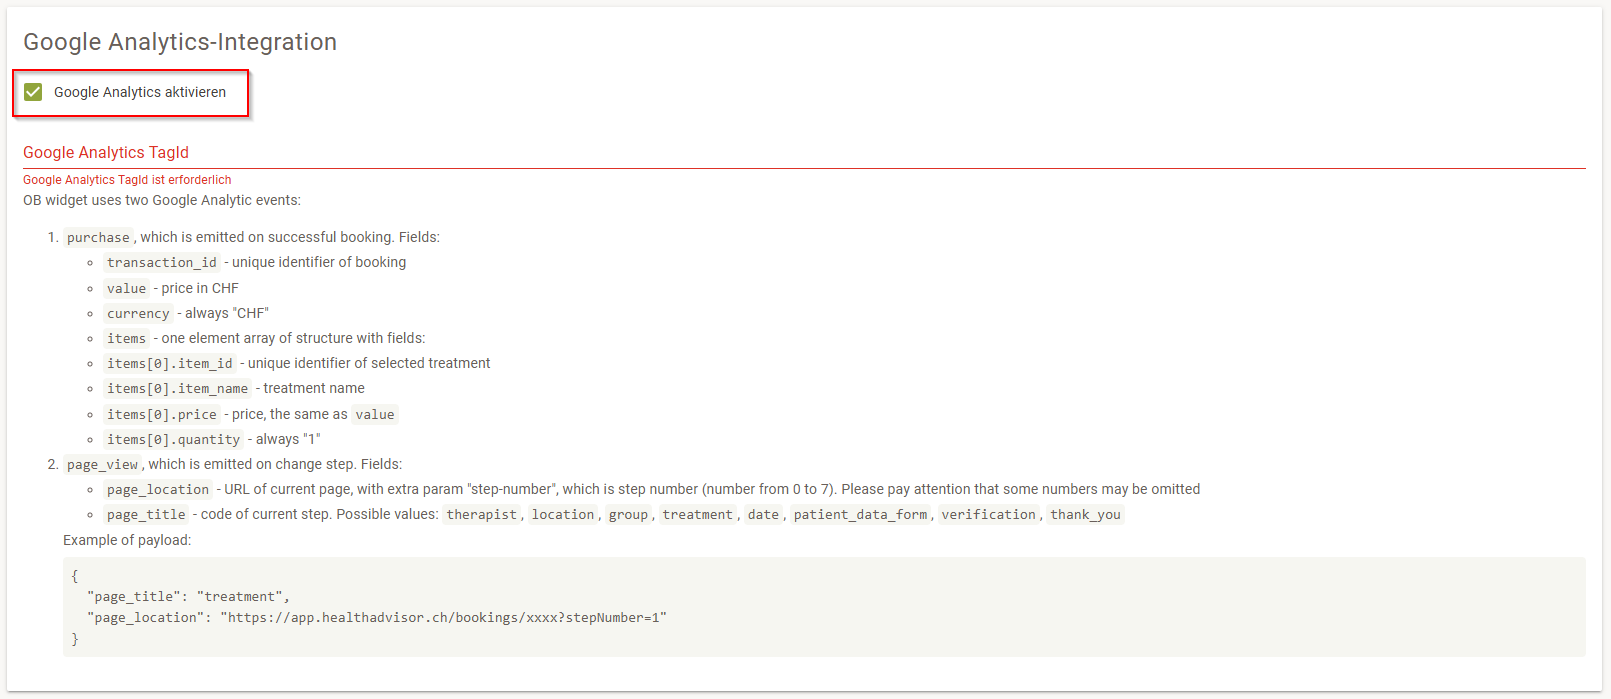Click the 'thank_you' possible value
1611x699 pixels.
[x=1085, y=514]
